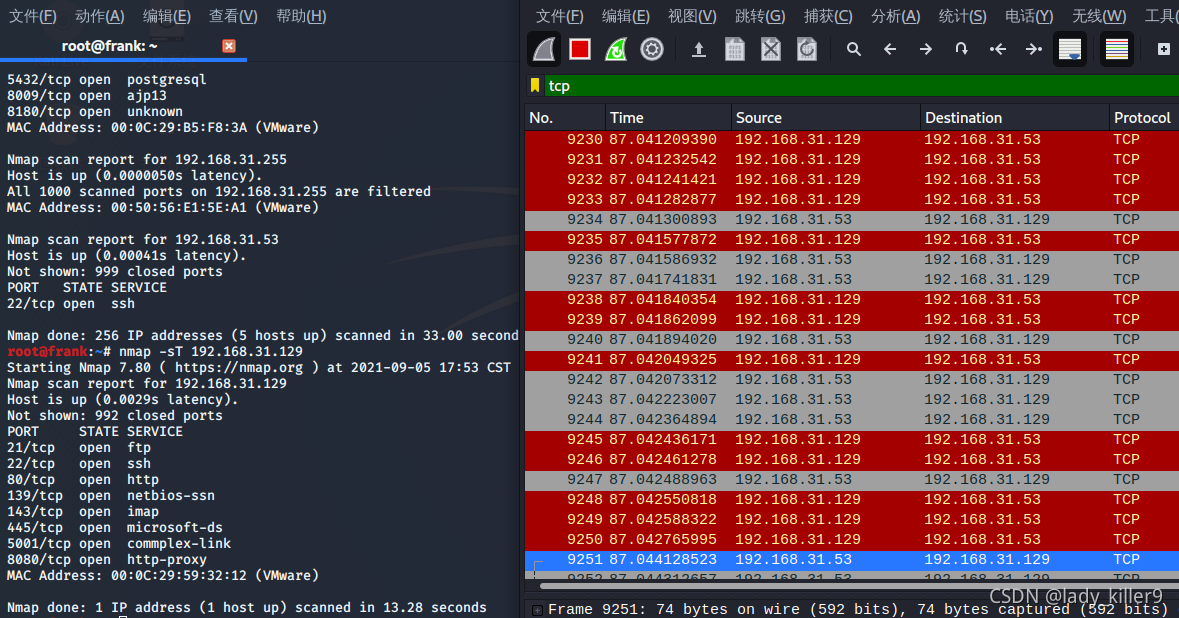Select packet number 9230 row

pos(852,140)
